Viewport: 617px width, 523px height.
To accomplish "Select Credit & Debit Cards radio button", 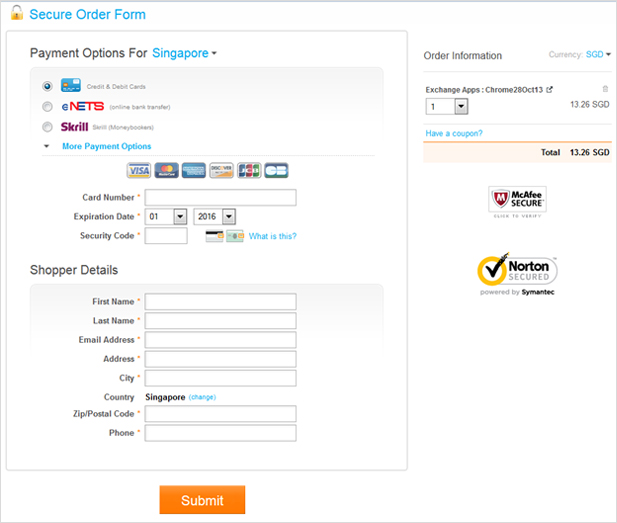I will (x=47, y=86).
